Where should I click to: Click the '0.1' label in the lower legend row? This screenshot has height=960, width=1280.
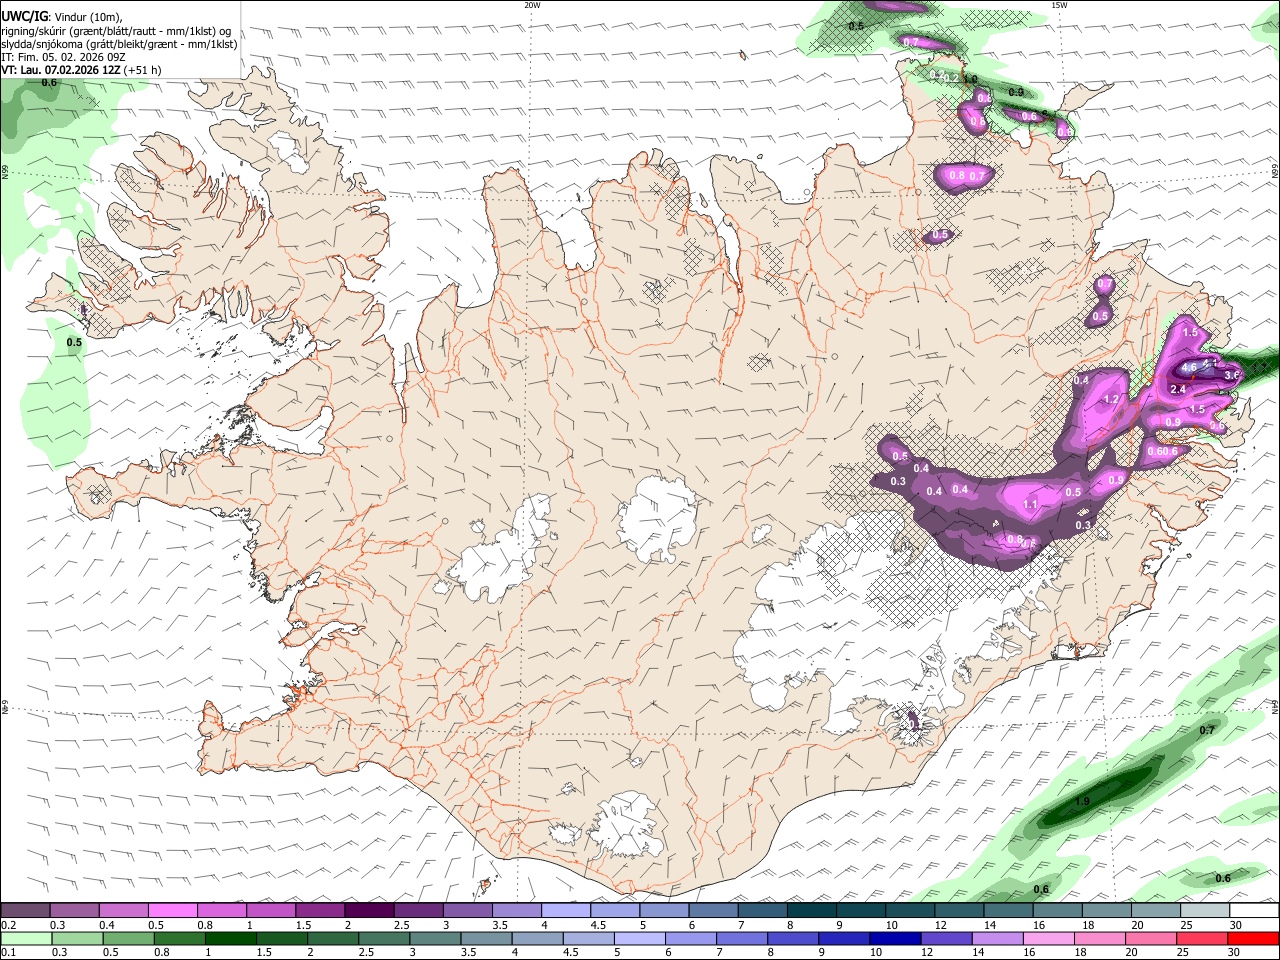pyautogui.click(x=9, y=953)
